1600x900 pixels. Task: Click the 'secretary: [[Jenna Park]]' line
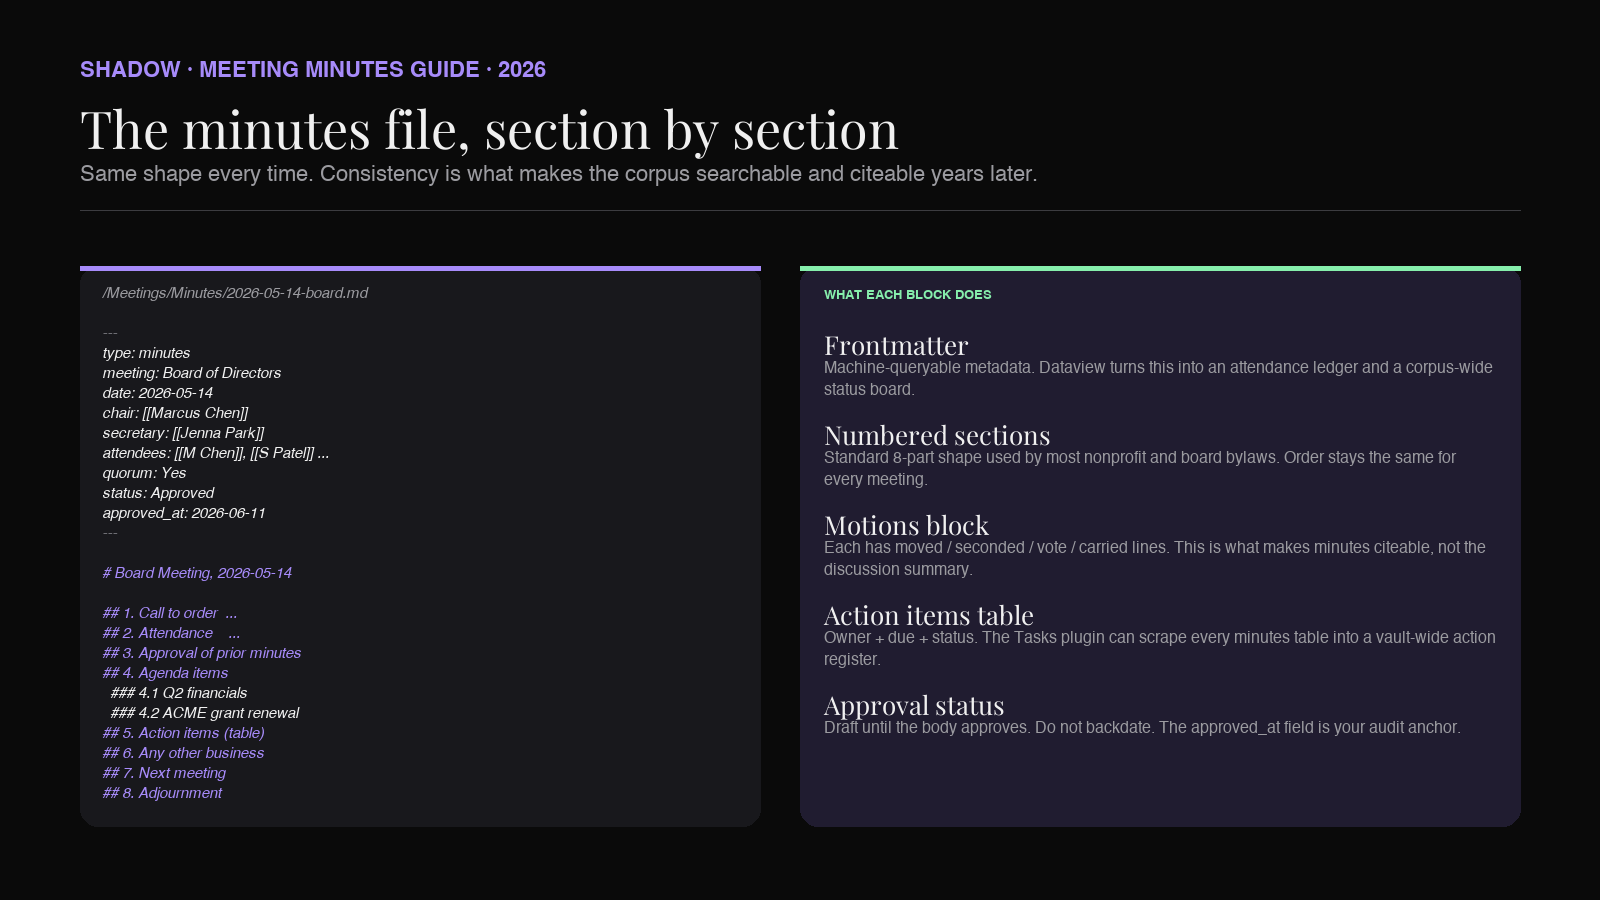[184, 433]
